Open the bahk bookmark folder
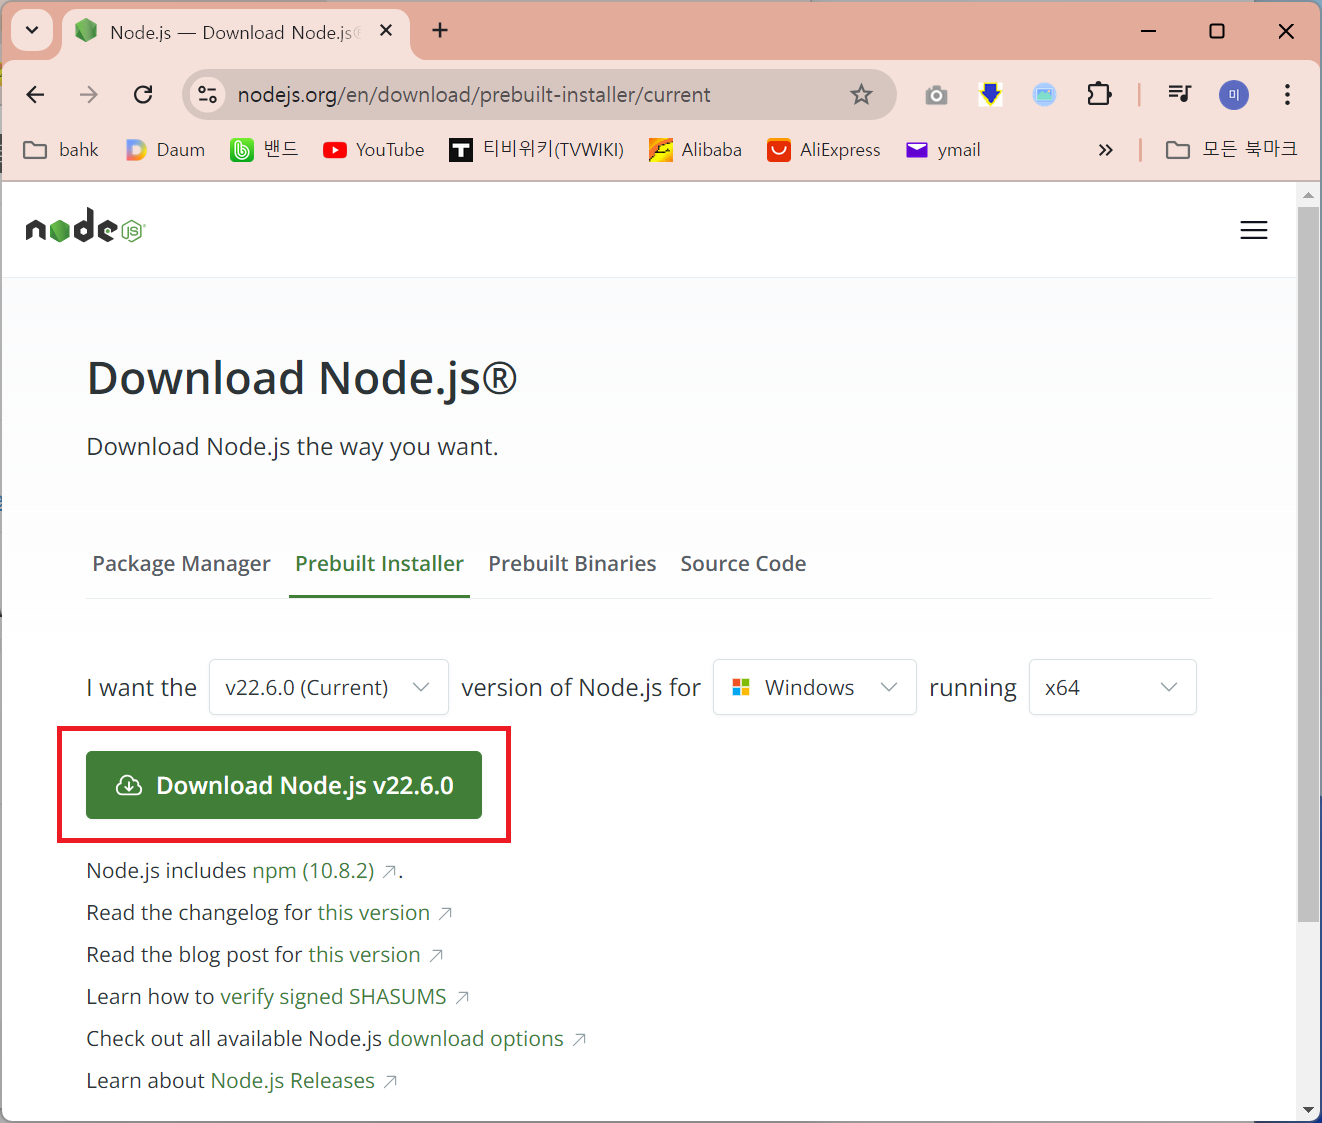The width and height of the screenshot is (1322, 1123). click(x=60, y=150)
